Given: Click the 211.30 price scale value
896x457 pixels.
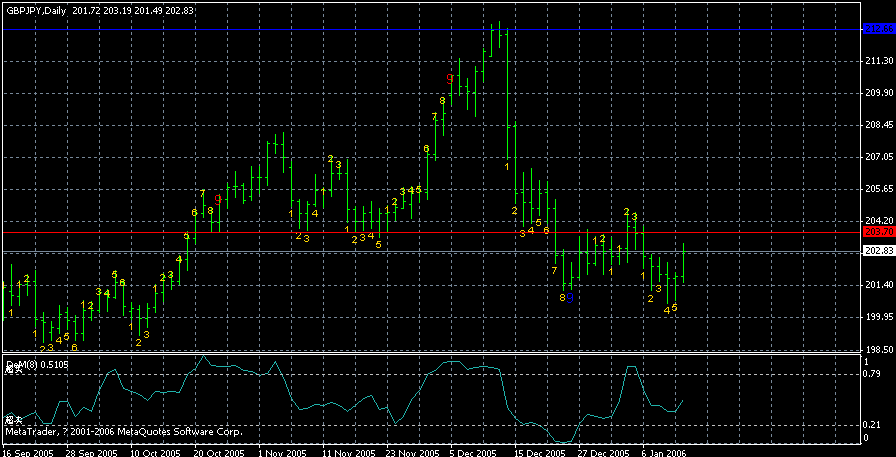Looking at the screenshot, I should point(876,61).
